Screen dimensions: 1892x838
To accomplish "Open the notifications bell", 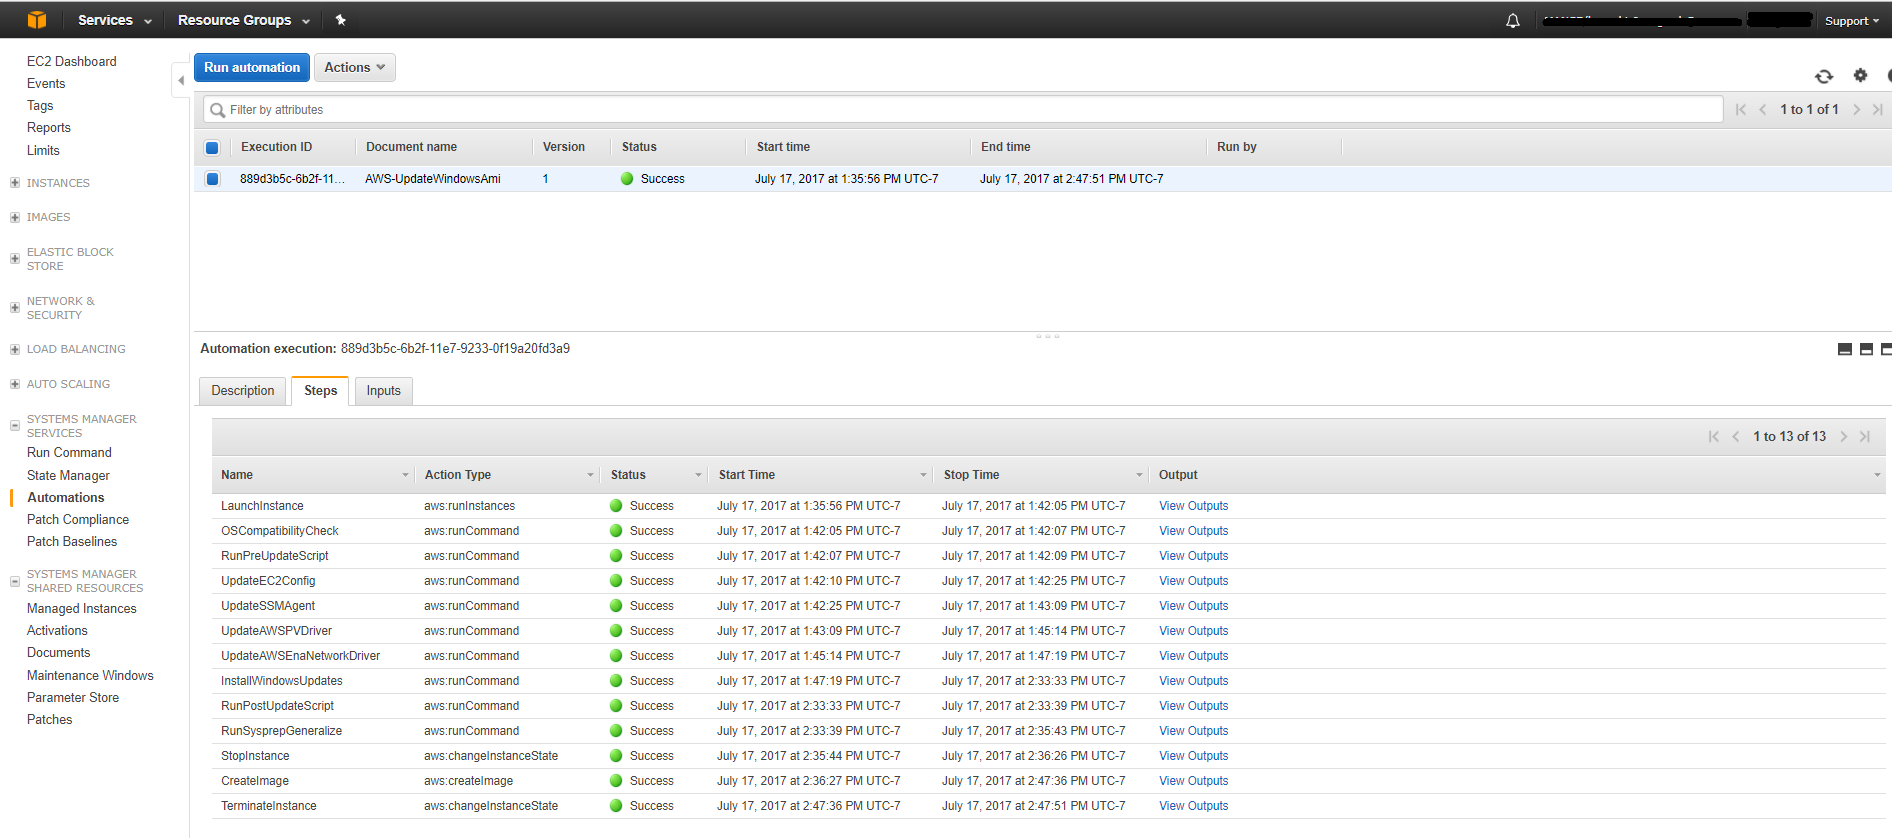I will point(1513,21).
